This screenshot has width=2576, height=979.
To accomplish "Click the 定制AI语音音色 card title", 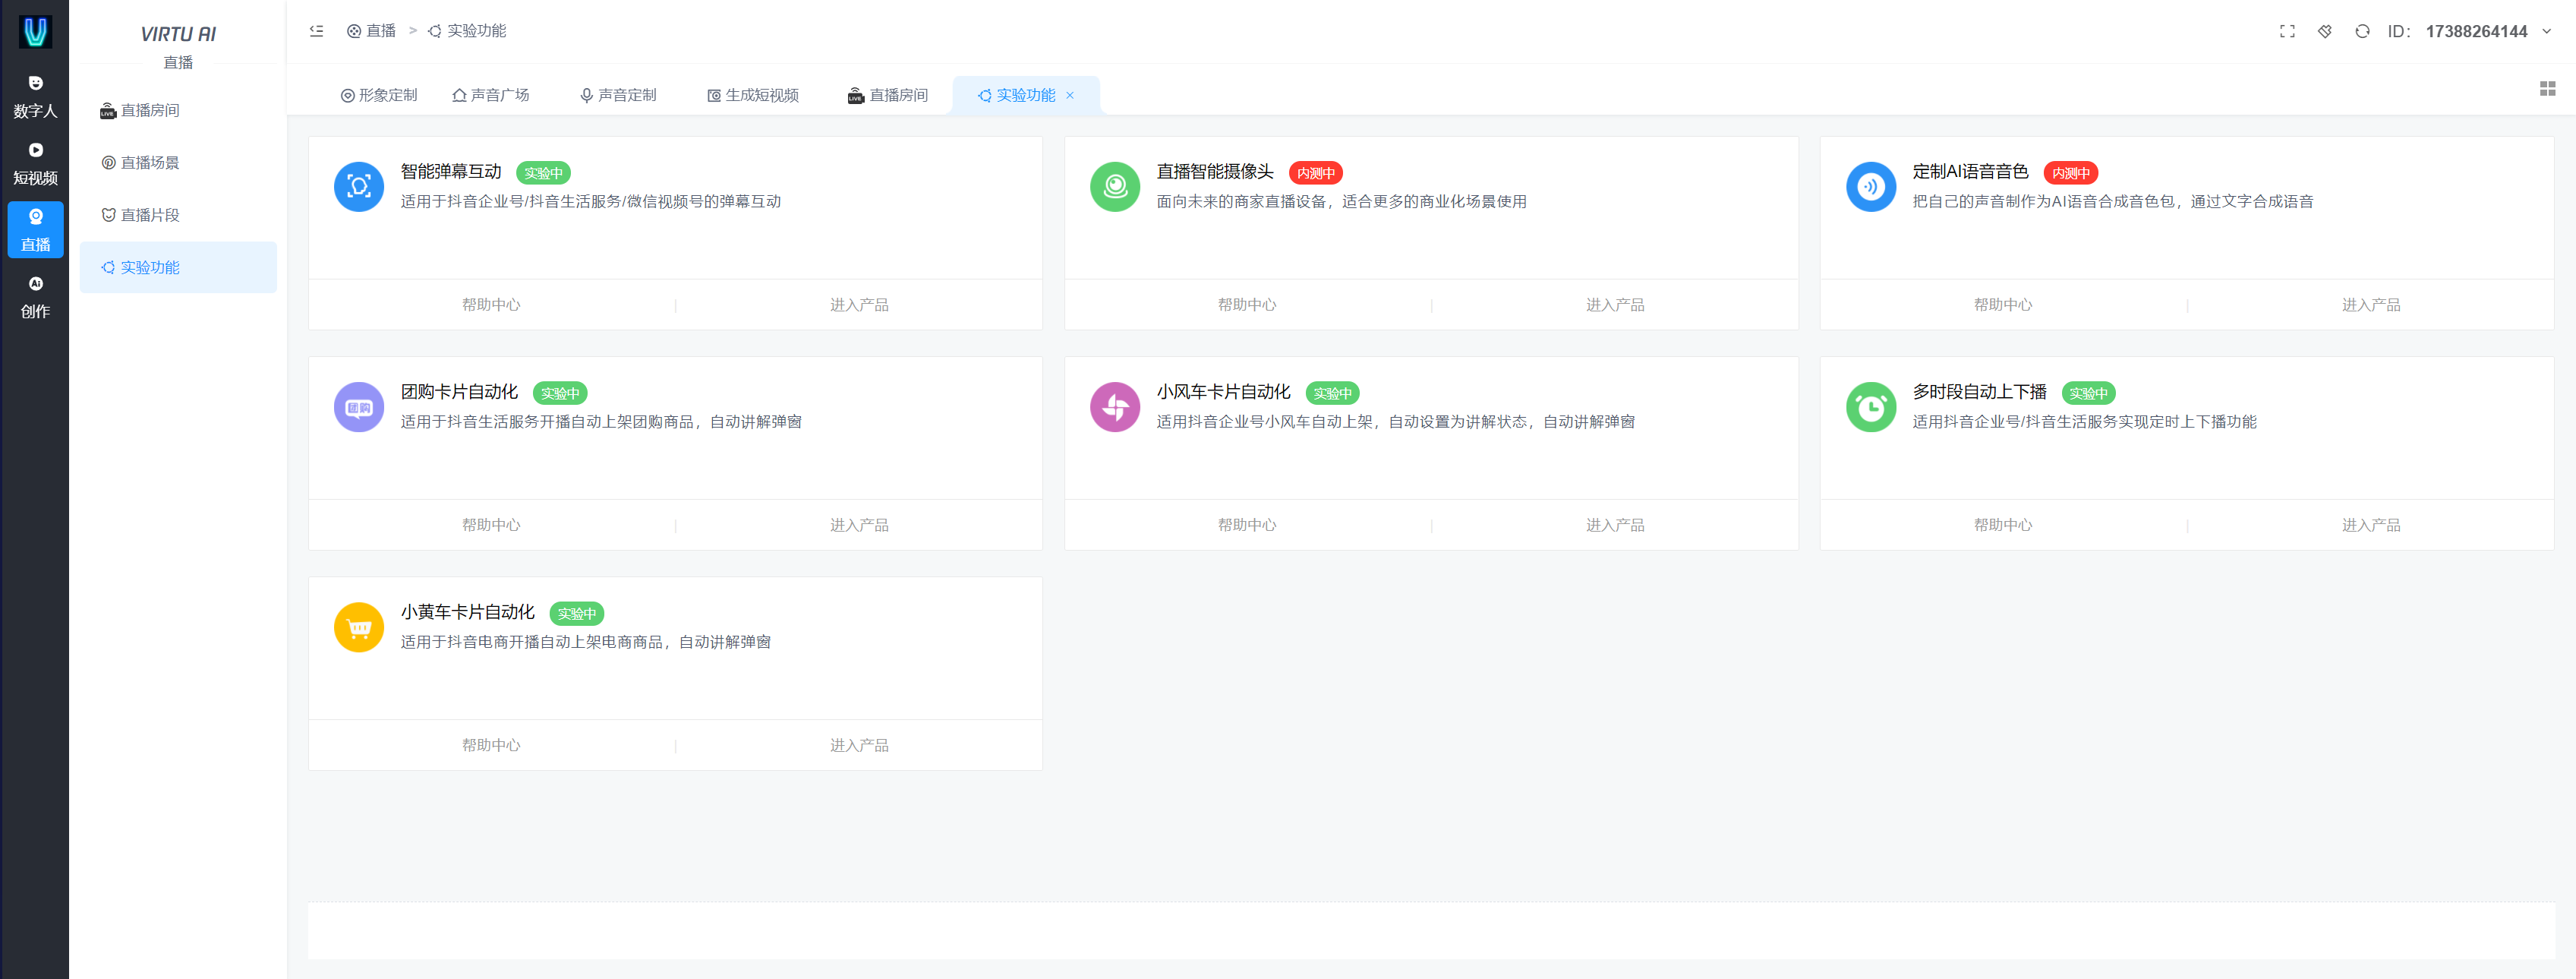I will [x=1970, y=172].
